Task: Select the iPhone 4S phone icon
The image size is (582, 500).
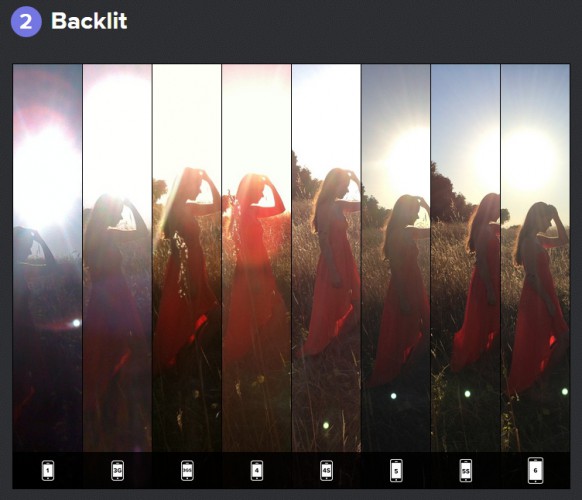Action: point(326,470)
